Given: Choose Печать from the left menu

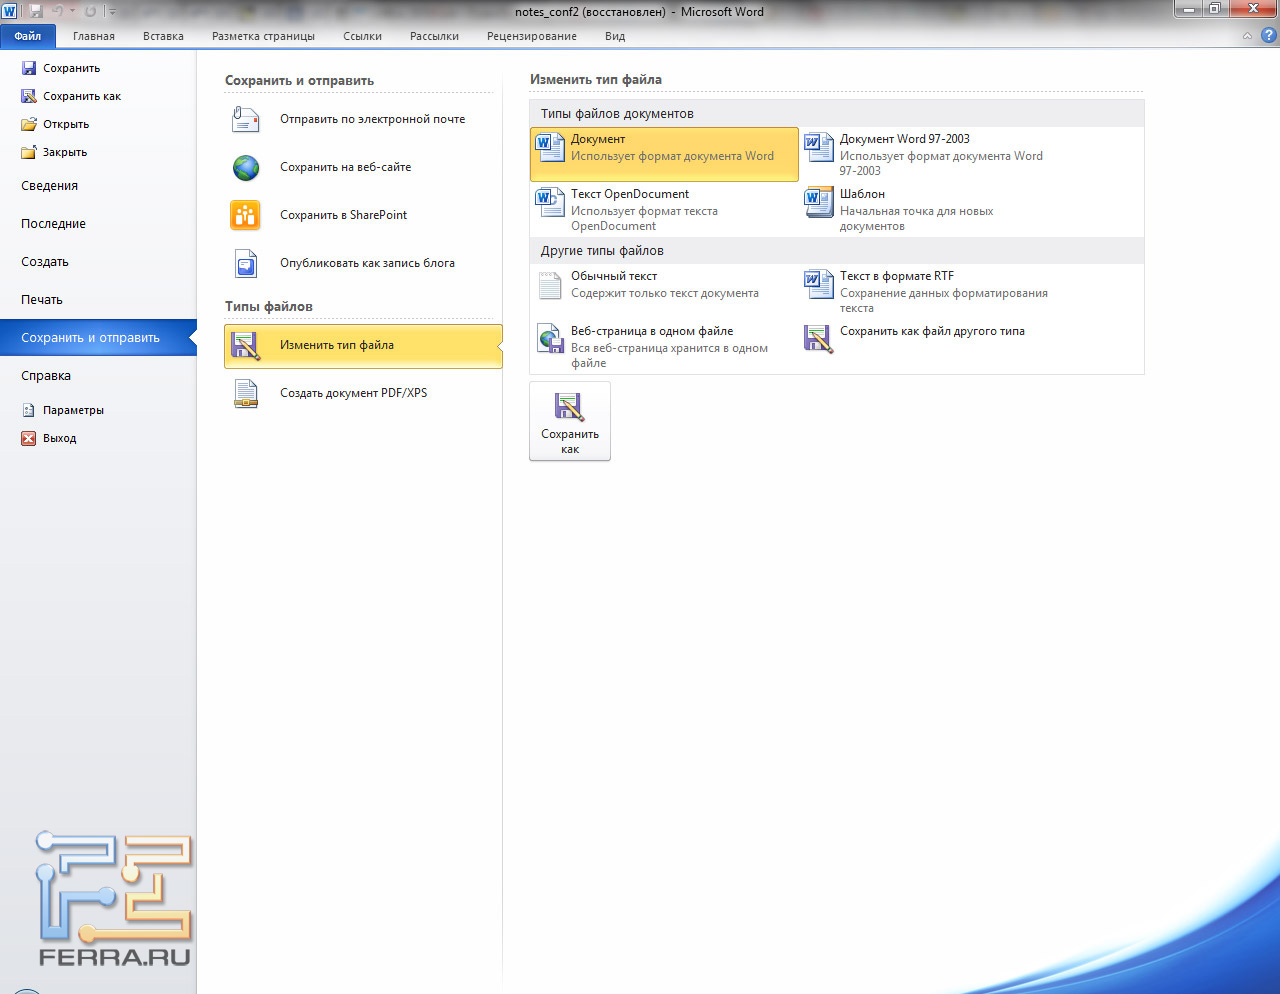Looking at the screenshot, I should 42,300.
